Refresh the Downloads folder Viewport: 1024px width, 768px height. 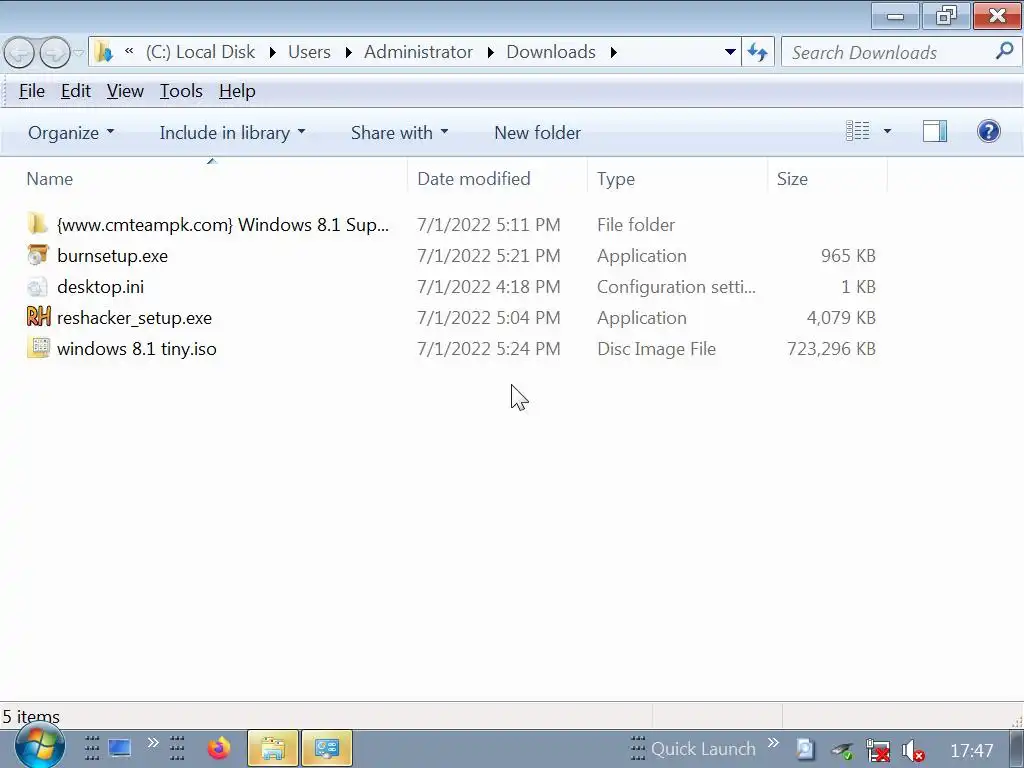tap(758, 52)
